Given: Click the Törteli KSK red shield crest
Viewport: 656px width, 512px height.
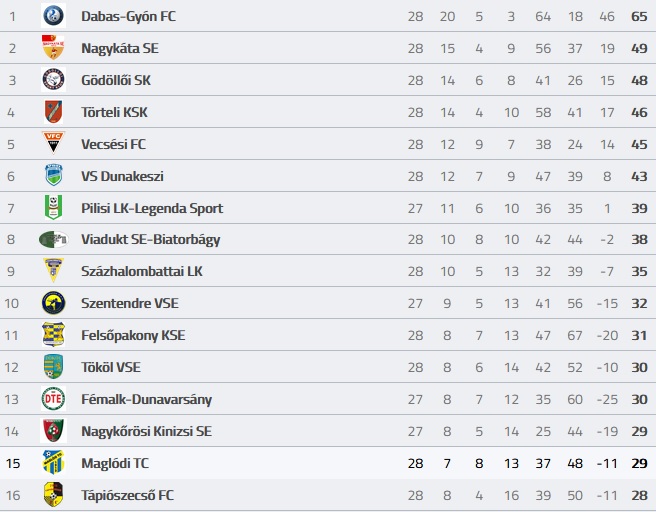Looking at the screenshot, I should [54, 111].
